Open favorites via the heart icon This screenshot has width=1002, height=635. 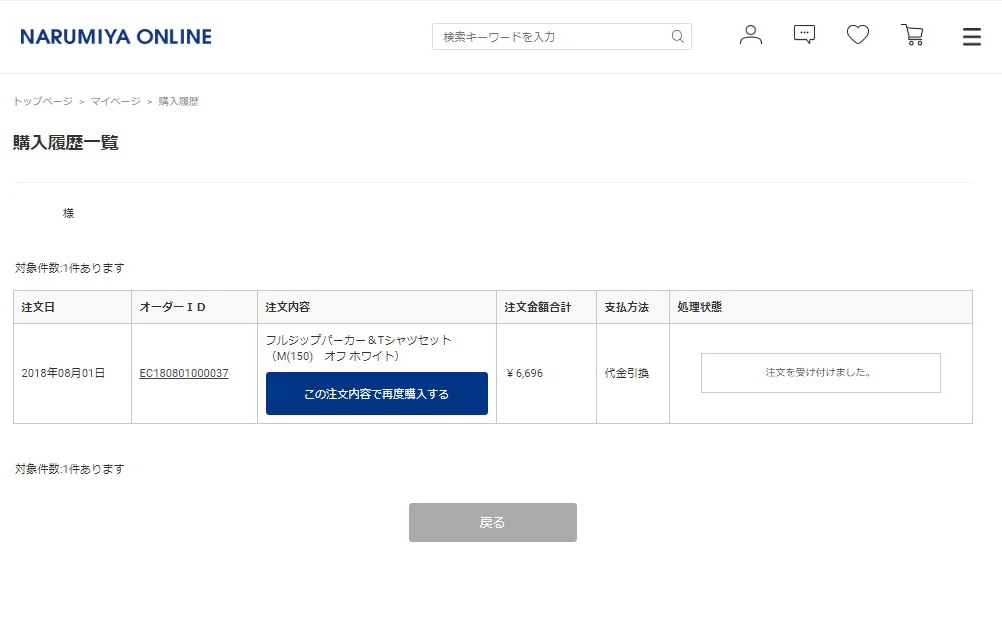pos(858,35)
